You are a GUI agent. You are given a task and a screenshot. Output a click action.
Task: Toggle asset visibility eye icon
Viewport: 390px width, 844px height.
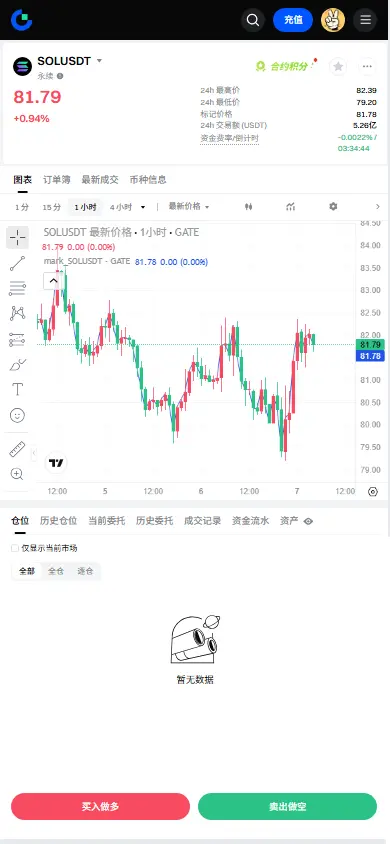(x=308, y=521)
